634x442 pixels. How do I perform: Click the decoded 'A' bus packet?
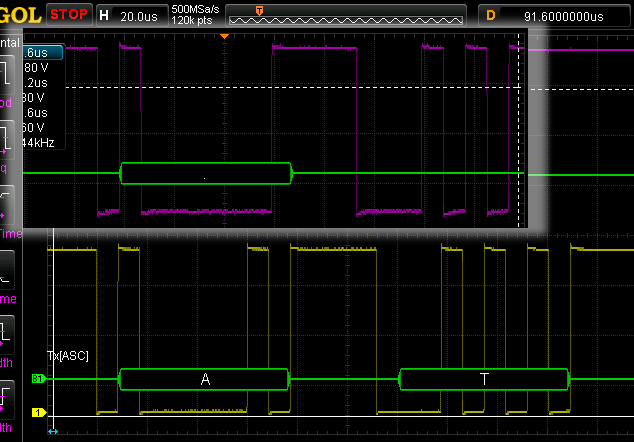(x=205, y=379)
